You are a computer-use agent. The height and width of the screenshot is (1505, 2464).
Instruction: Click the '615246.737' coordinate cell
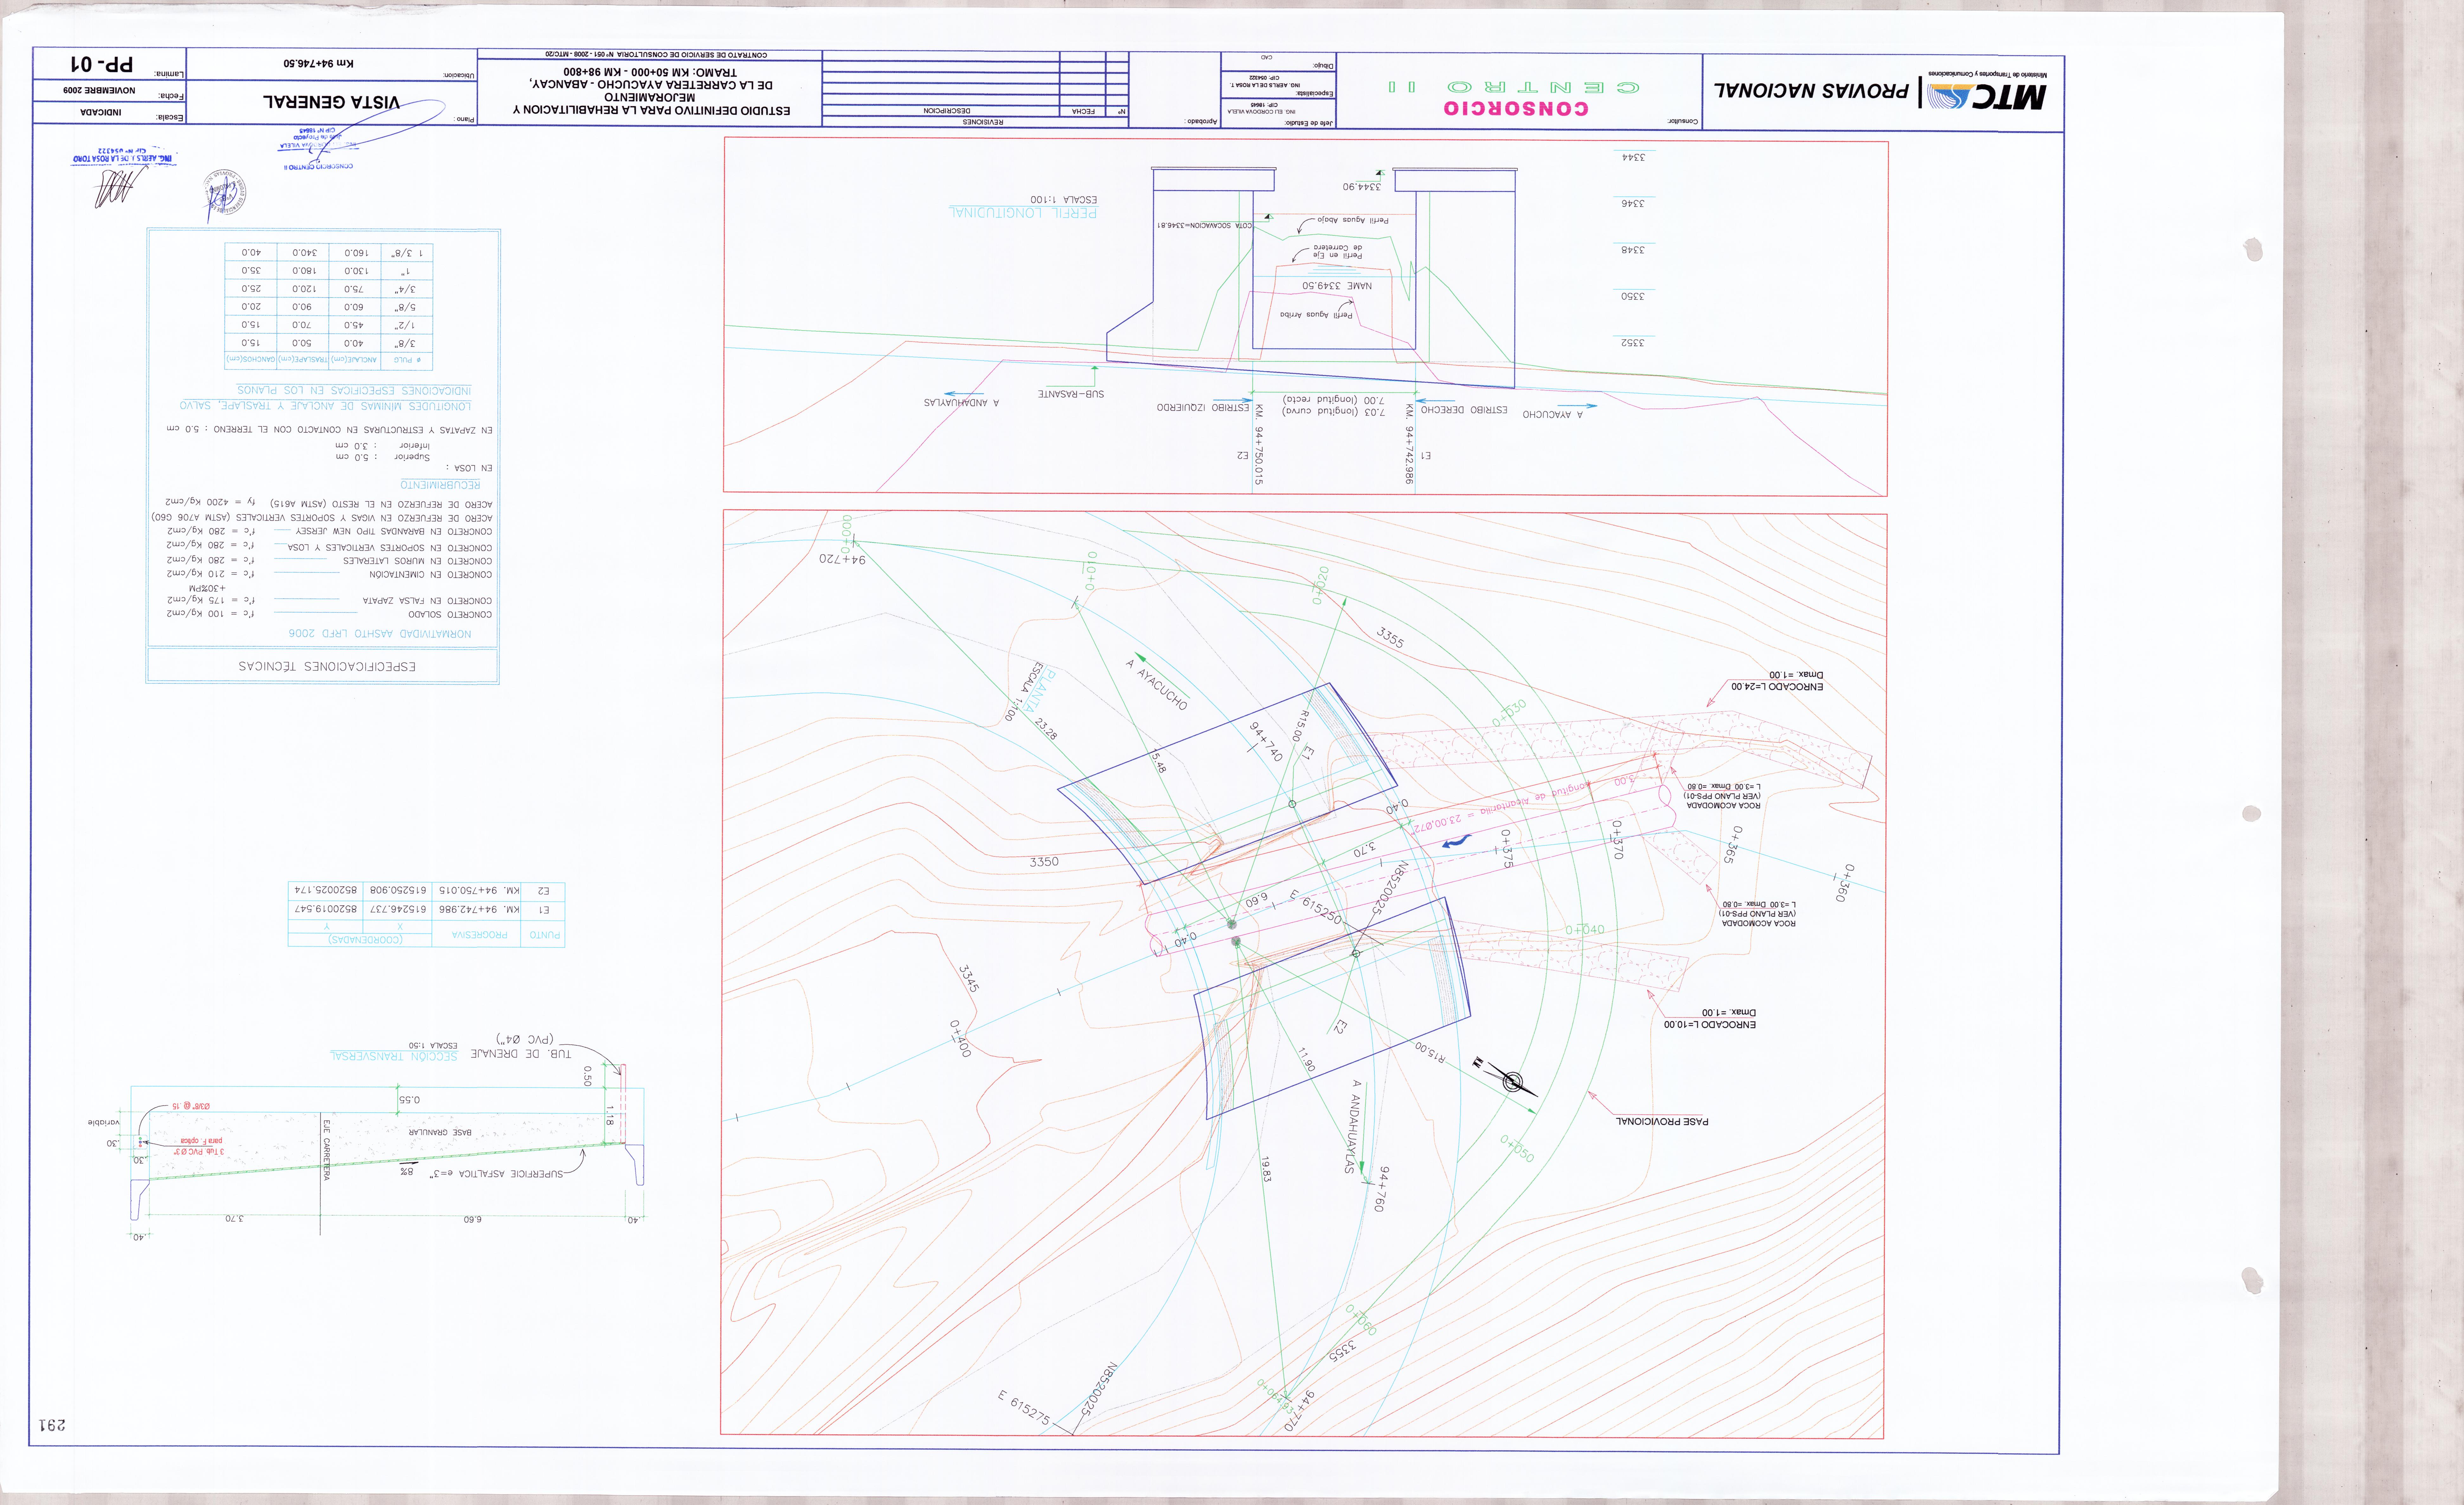tap(398, 910)
